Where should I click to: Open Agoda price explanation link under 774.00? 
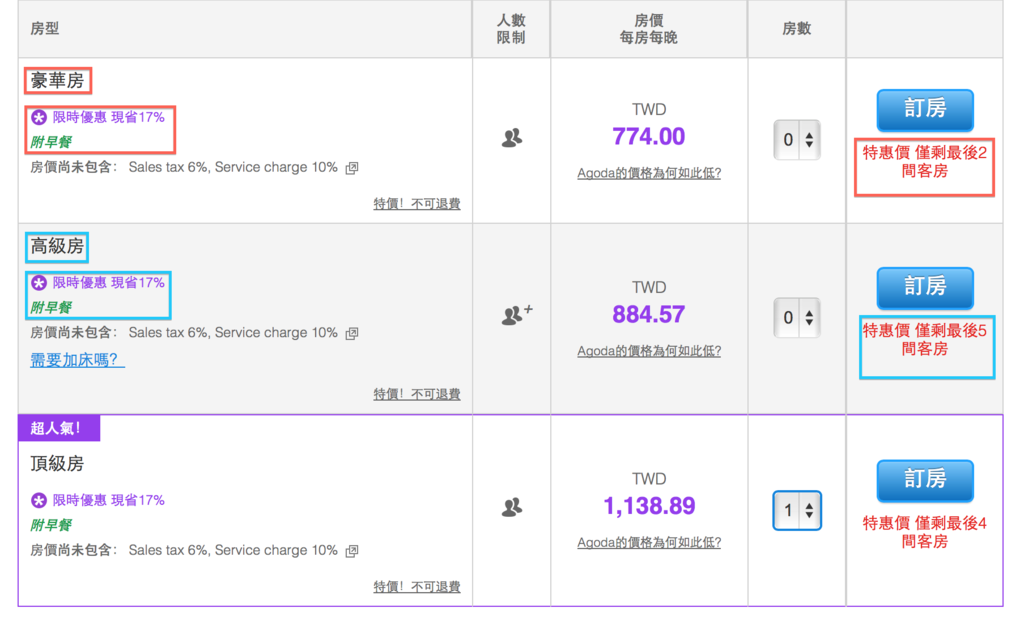pyautogui.click(x=649, y=173)
